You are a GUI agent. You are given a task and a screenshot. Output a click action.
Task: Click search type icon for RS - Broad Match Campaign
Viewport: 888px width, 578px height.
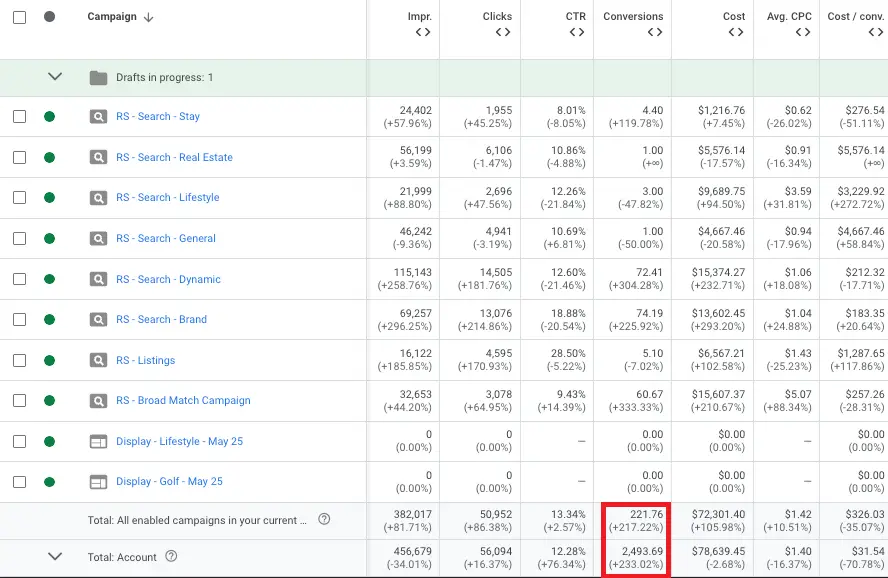click(x=99, y=400)
